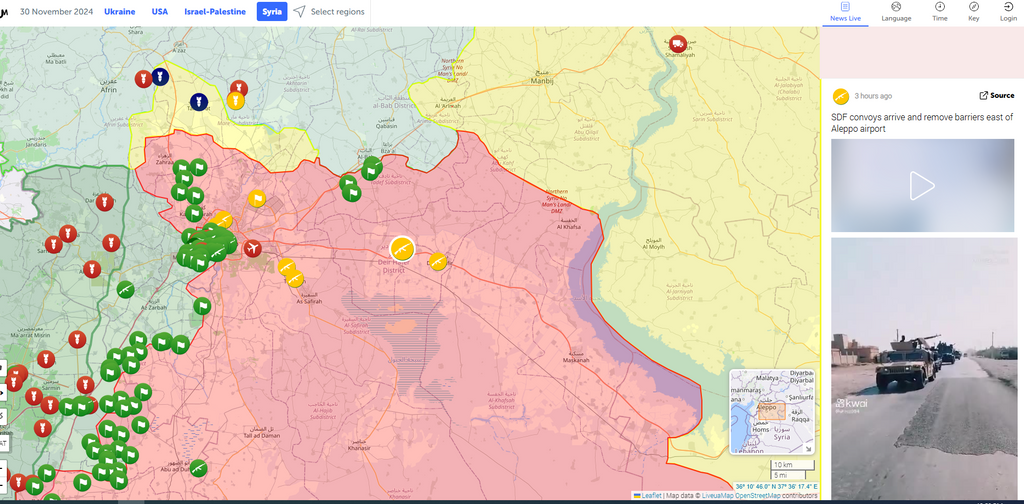The height and width of the screenshot is (504, 1024).
Task: Open the military convoy photo thumbnail
Action: coord(922,368)
